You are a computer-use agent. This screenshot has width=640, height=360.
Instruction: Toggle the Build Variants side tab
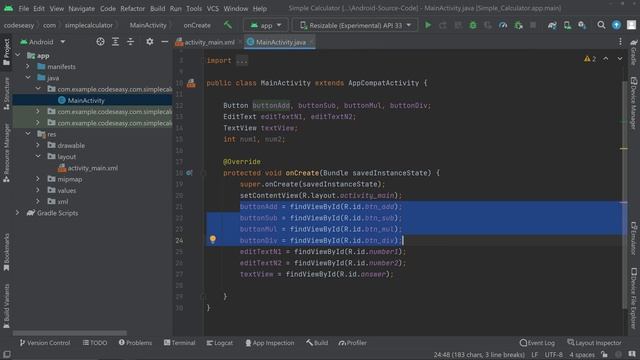(6, 306)
